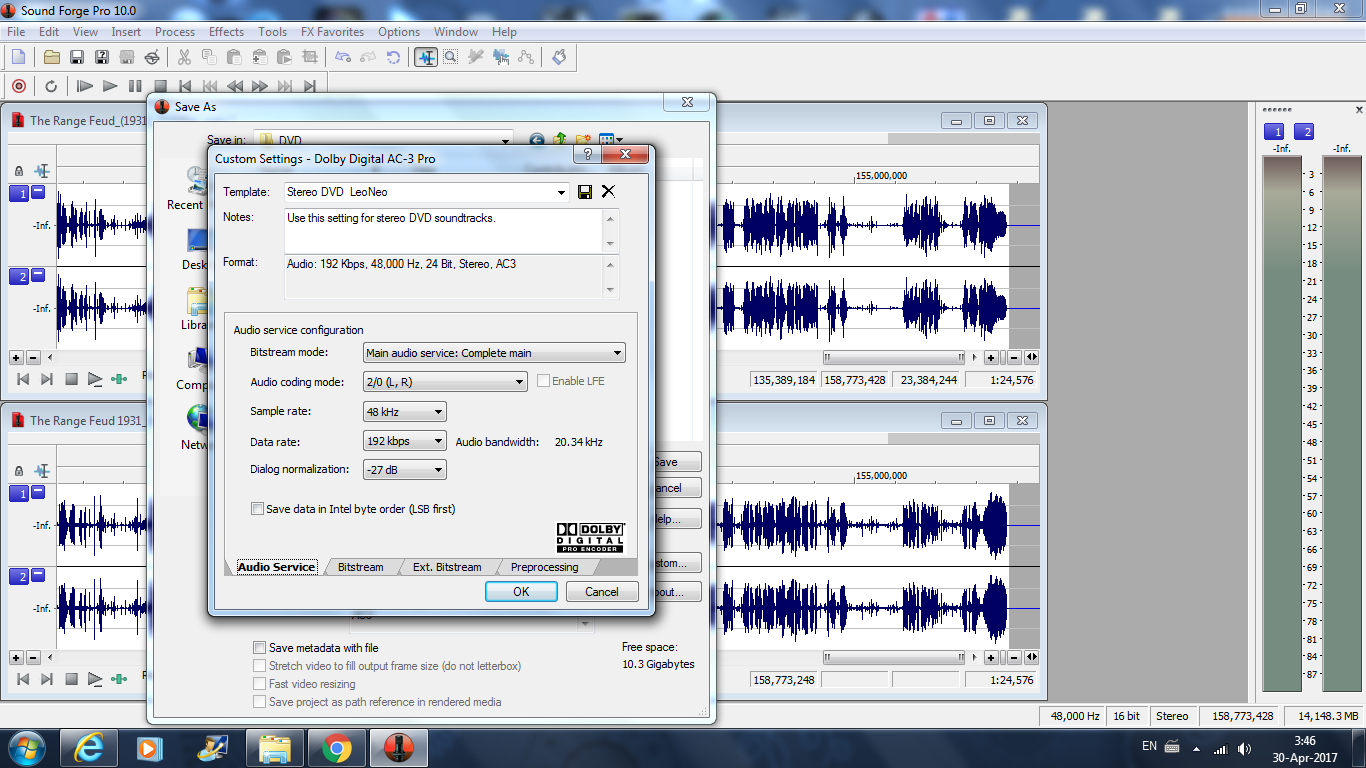Open the FX Favorites menu
Viewport: 1366px width, 768px height.
(x=332, y=32)
